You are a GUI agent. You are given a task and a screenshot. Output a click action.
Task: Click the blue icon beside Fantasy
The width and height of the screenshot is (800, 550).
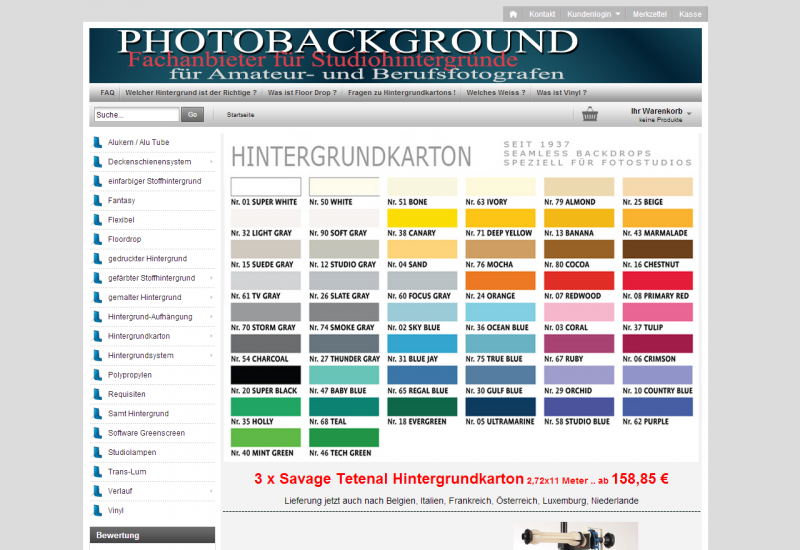(x=98, y=200)
